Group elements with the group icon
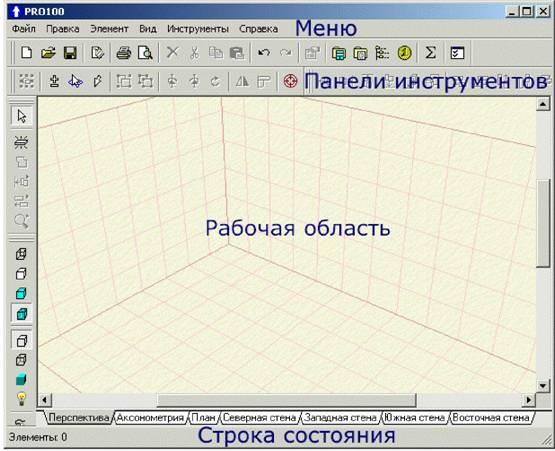The image size is (555, 451). point(124,81)
